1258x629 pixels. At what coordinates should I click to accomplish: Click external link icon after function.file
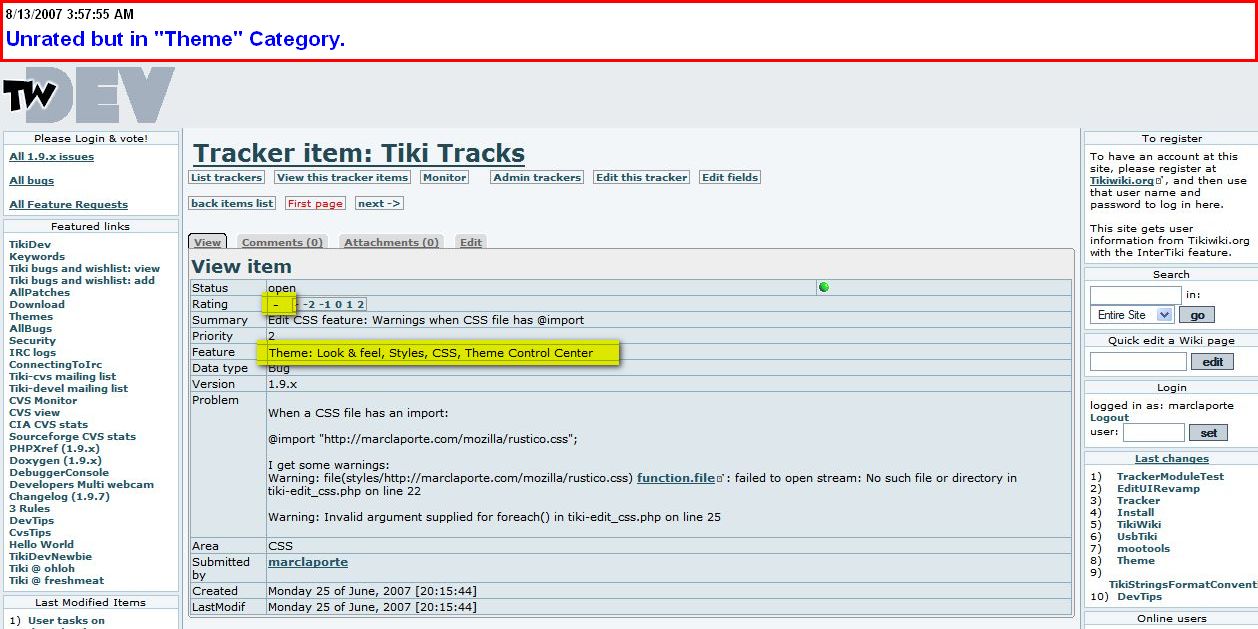[720, 479]
